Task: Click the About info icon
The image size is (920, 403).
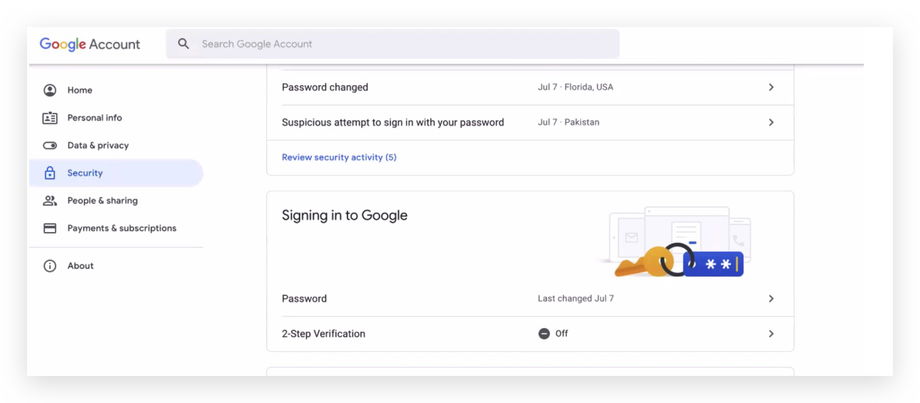Action: click(x=50, y=266)
